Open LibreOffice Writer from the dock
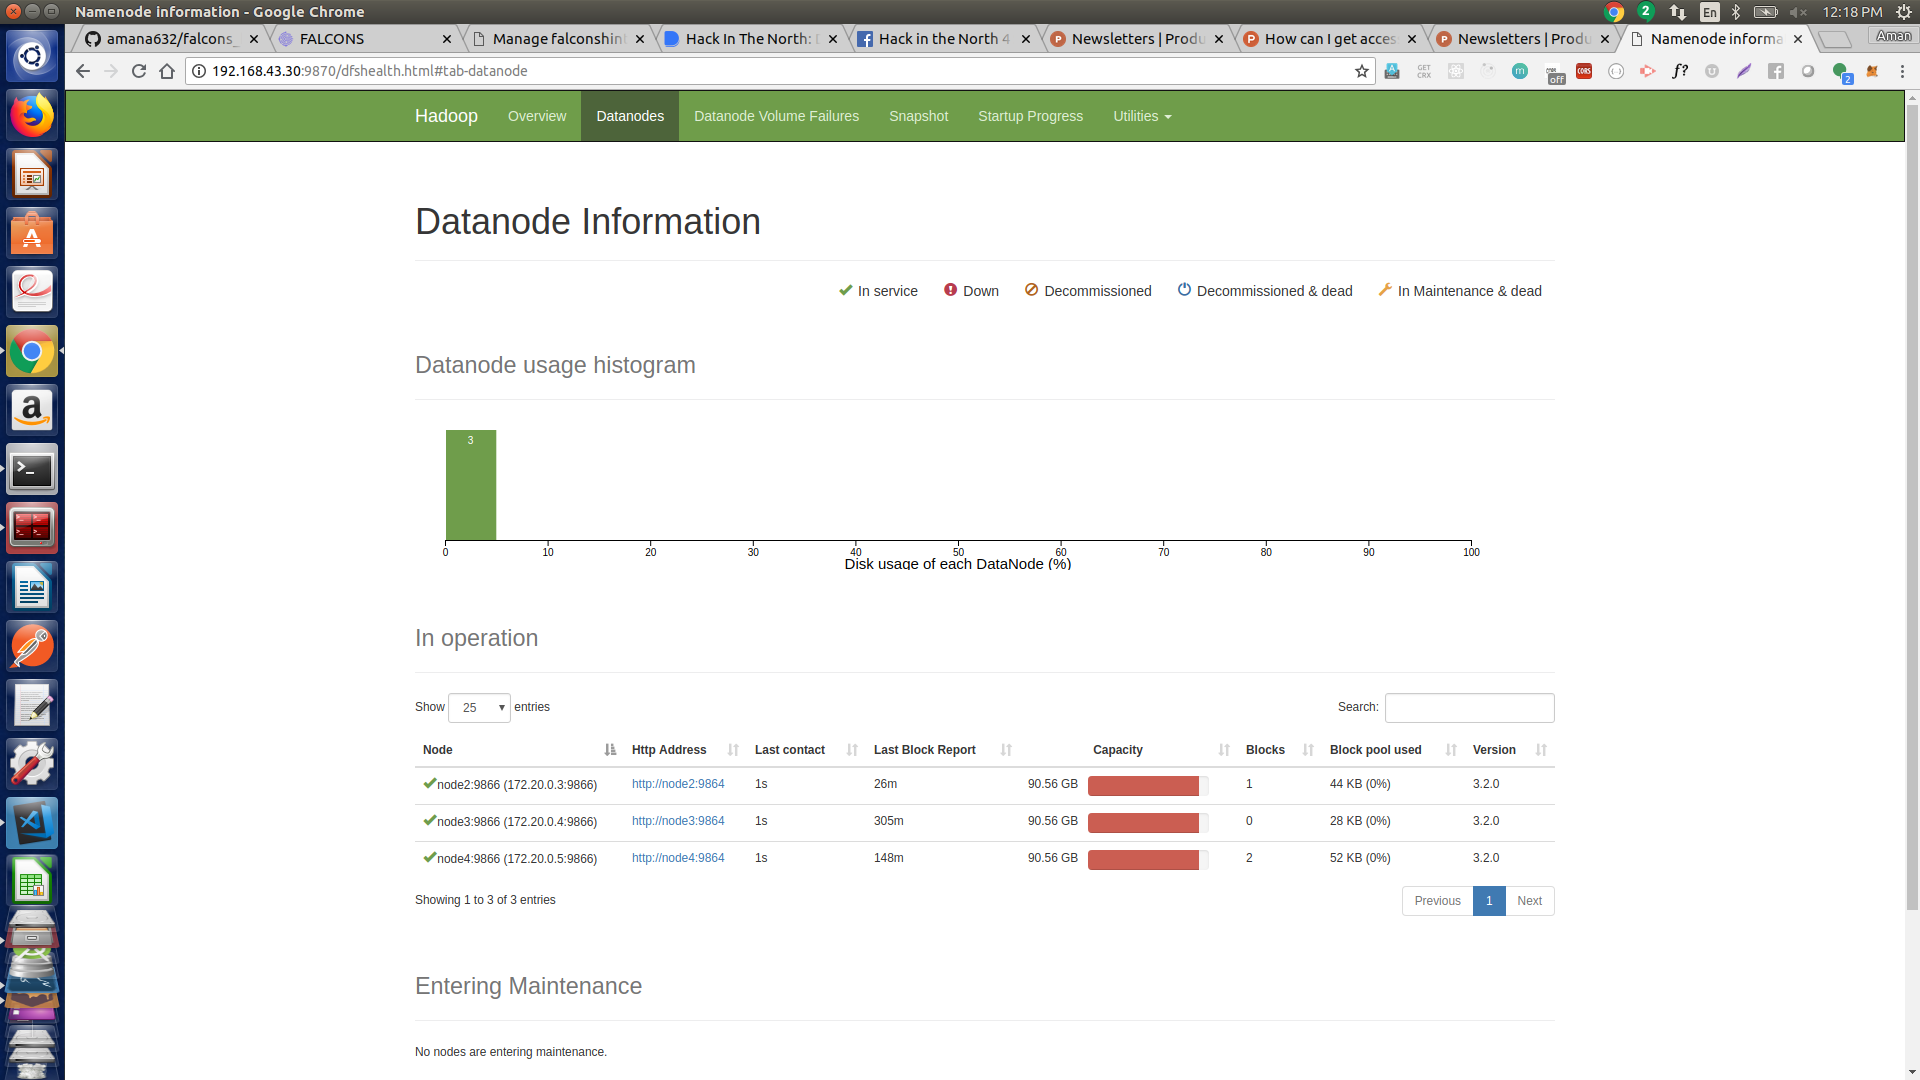The height and width of the screenshot is (1080, 1920). [32, 588]
